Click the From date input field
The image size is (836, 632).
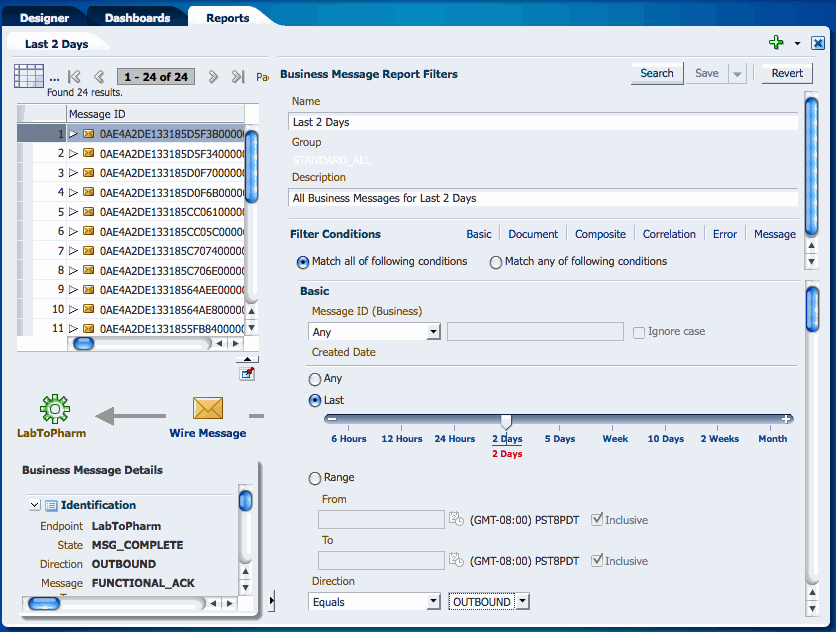381,519
